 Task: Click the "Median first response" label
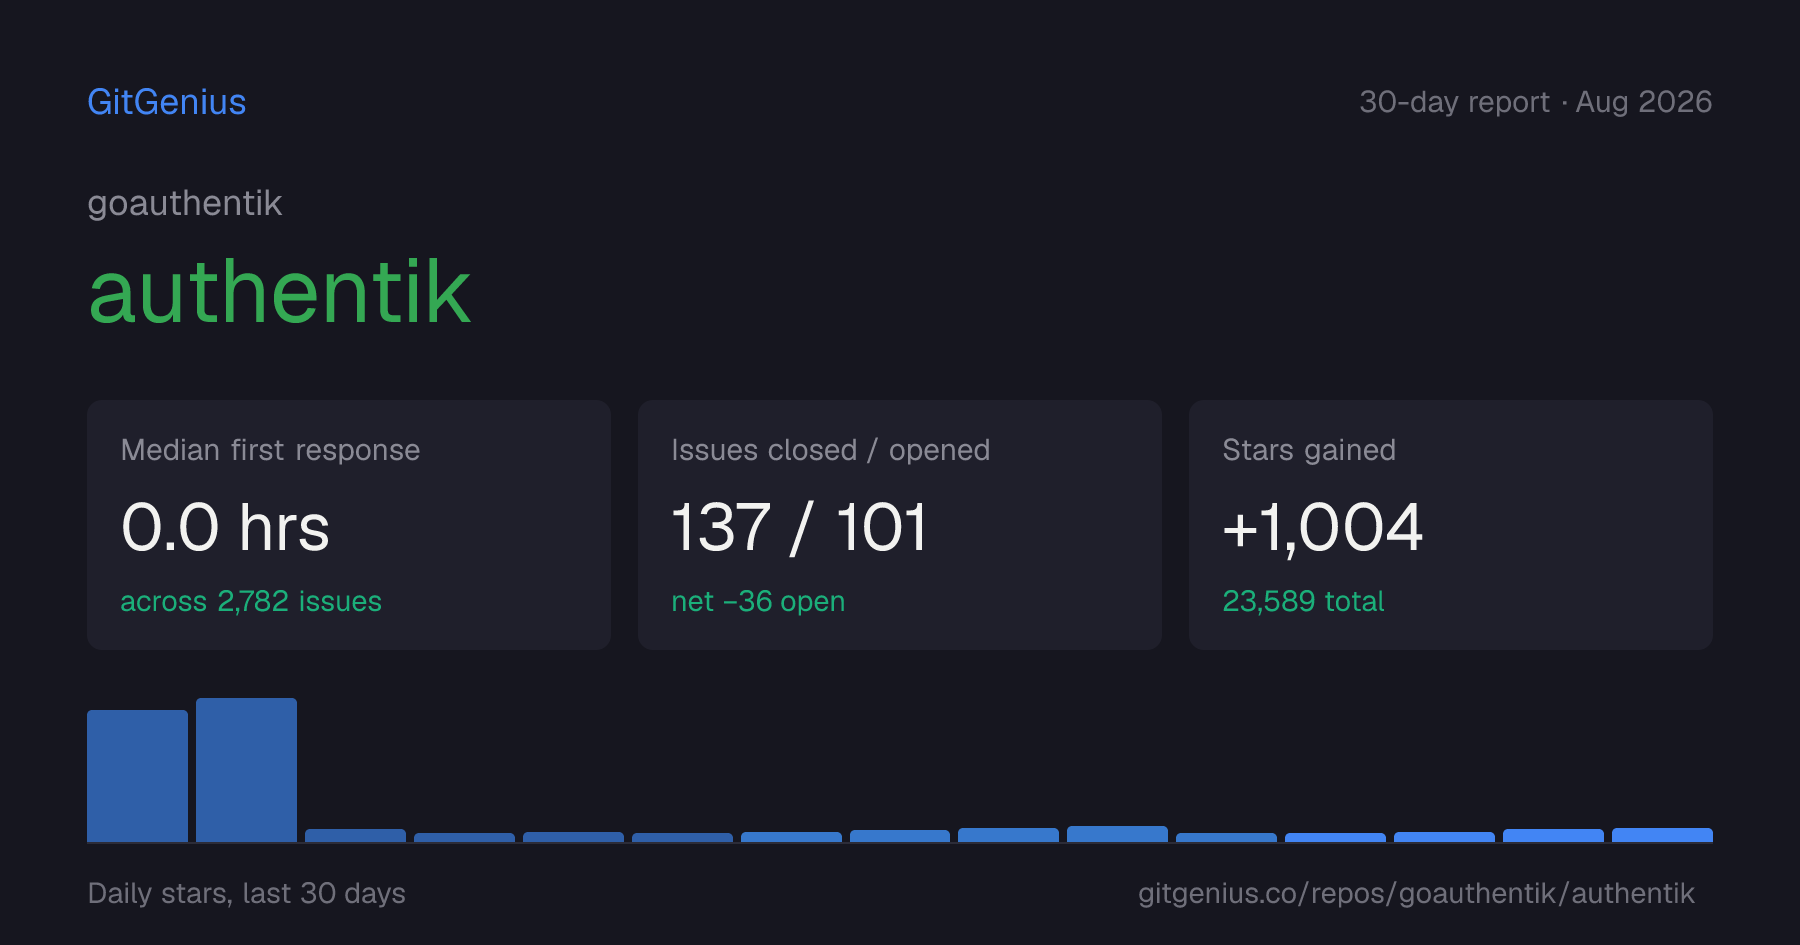click(270, 450)
